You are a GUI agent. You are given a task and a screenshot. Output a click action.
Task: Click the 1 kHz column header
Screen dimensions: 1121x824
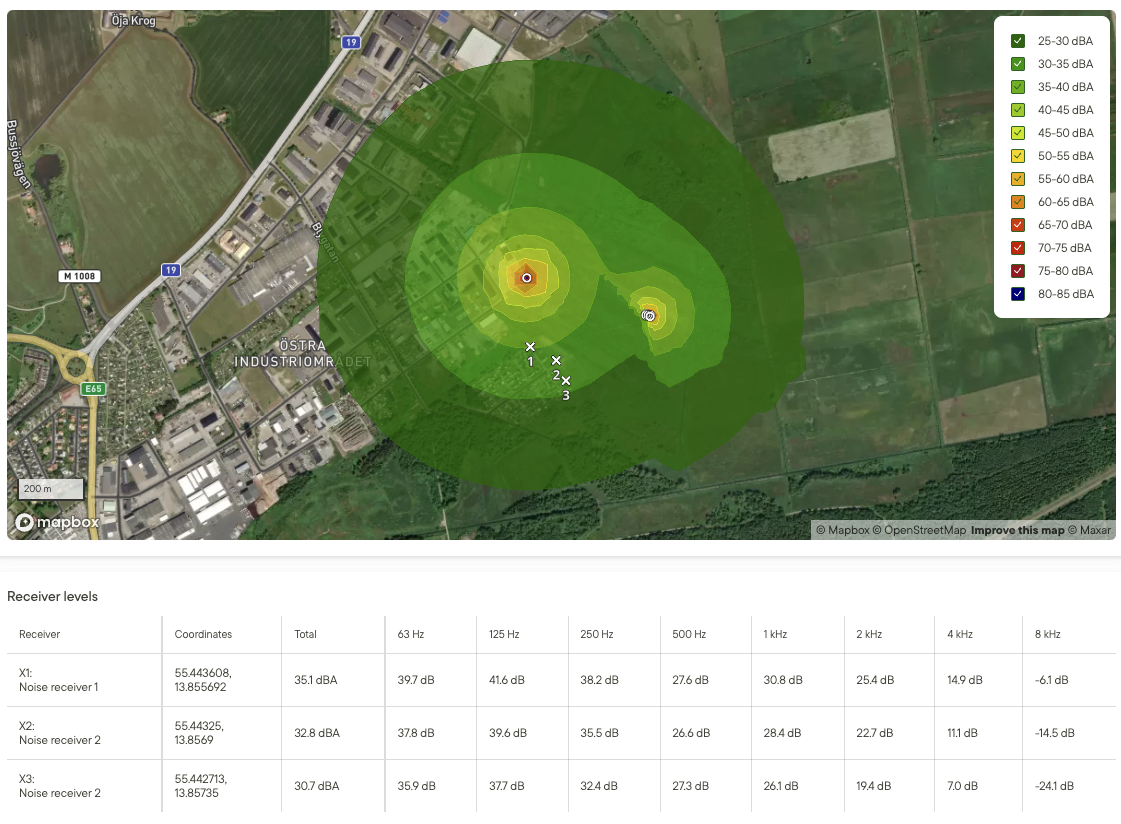tap(775, 634)
